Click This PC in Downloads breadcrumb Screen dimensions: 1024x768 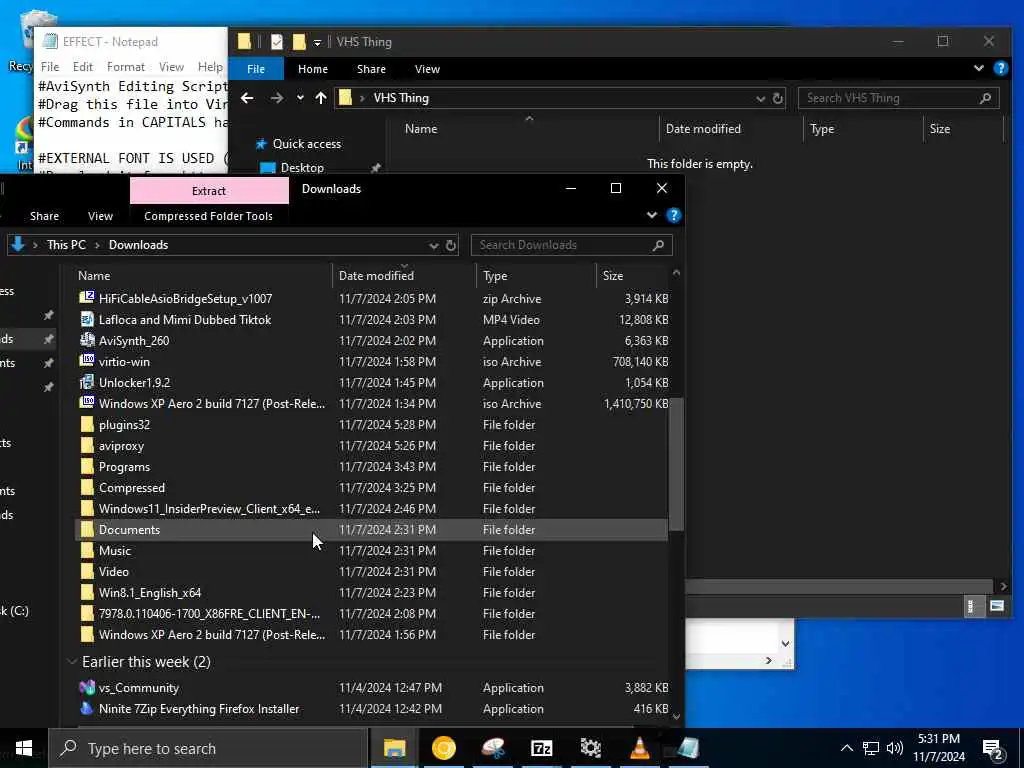[66, 245]
